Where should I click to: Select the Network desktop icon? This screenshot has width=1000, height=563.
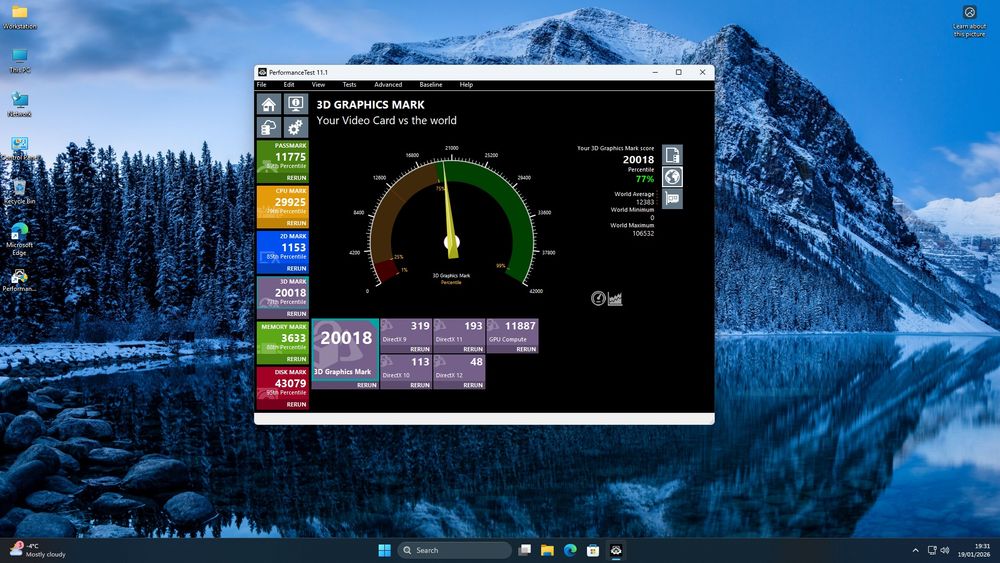pyautogui.click(x=20, y=105)
